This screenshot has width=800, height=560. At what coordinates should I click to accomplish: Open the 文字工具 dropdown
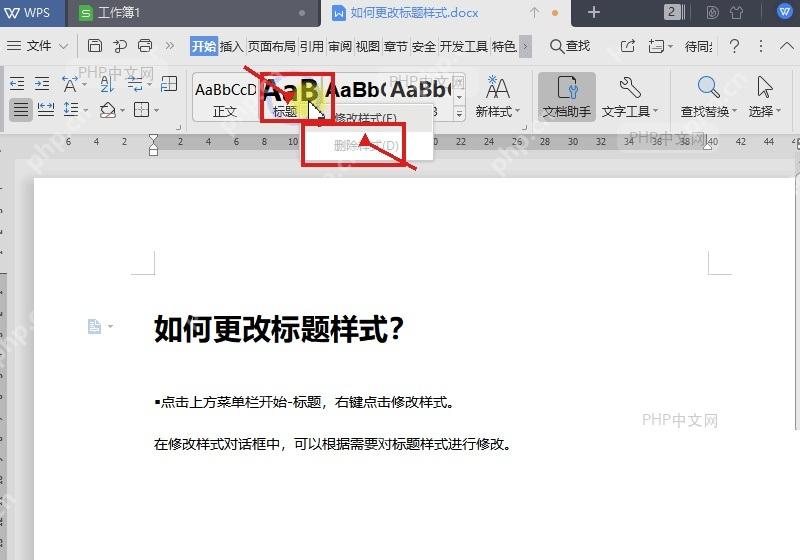pos(630,97)
